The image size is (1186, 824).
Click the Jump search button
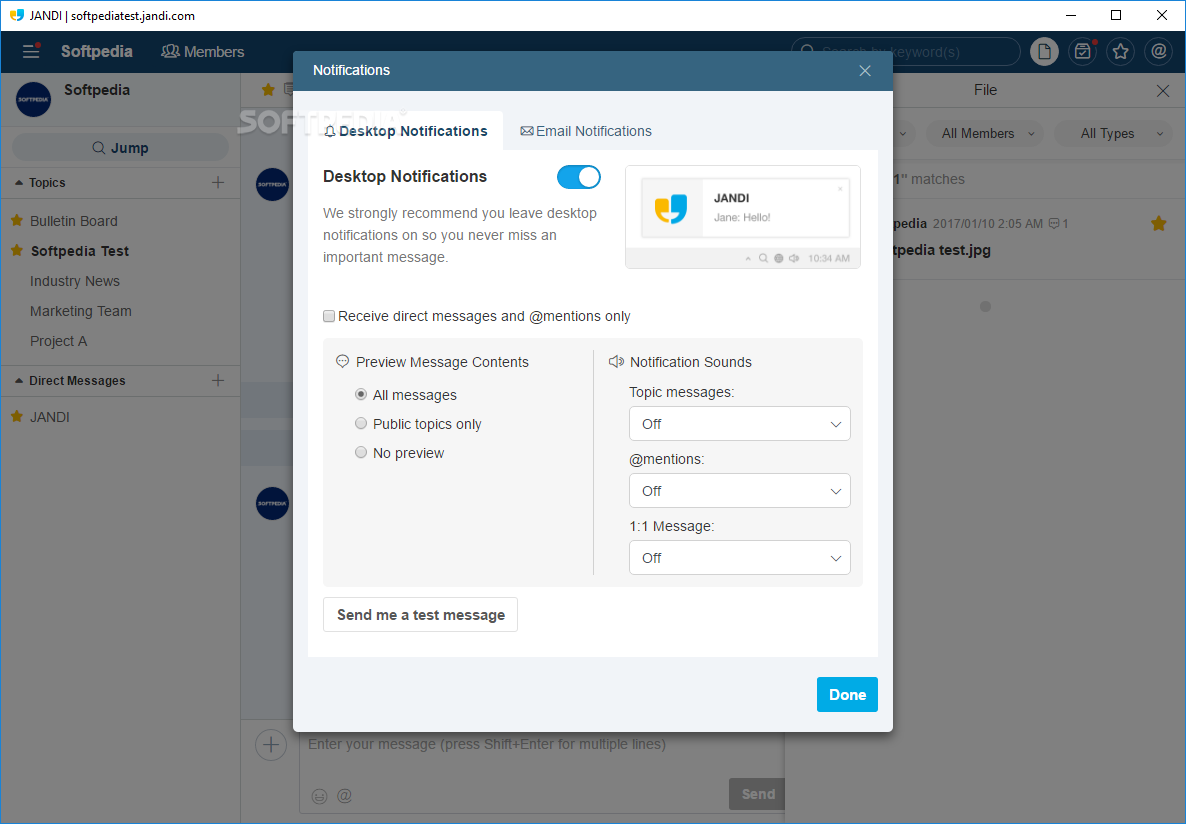[x=120, y=148]
